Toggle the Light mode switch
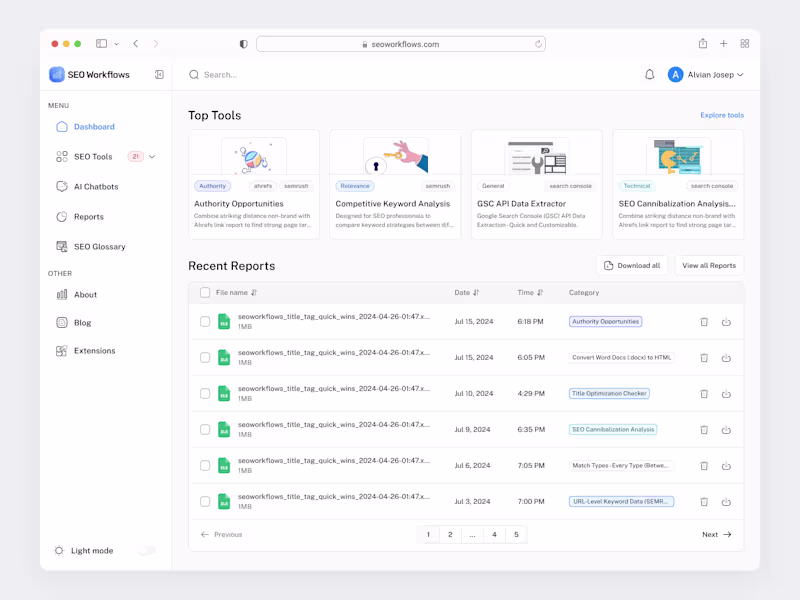This screenshot has height=600, width=800. (146, 551)
